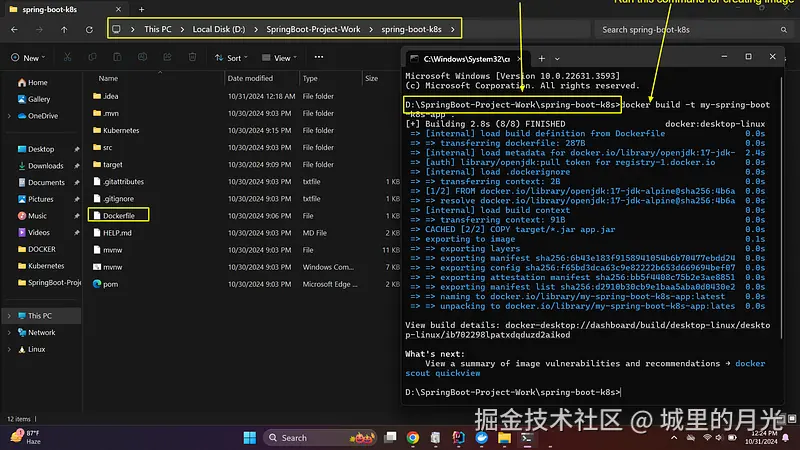The width and height of the screenshot is (800, 450).
Task: Expand the Linux tree node
Action: tap(9, 349)
